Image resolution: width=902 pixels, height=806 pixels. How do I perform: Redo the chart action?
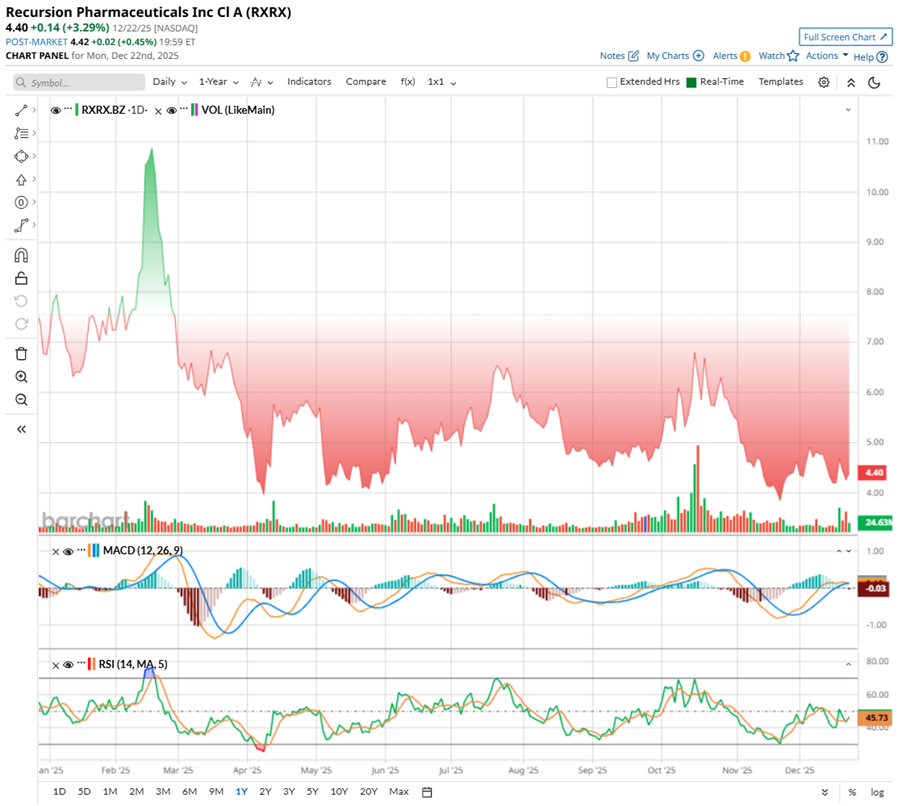pyautogui.click(x=21, y=324)
